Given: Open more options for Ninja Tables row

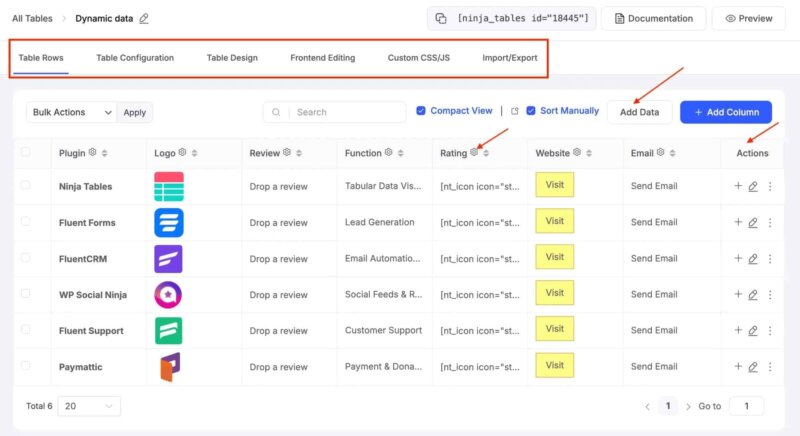Looking at the screenshot, I should pyautogui.click(x=770, y=186).
